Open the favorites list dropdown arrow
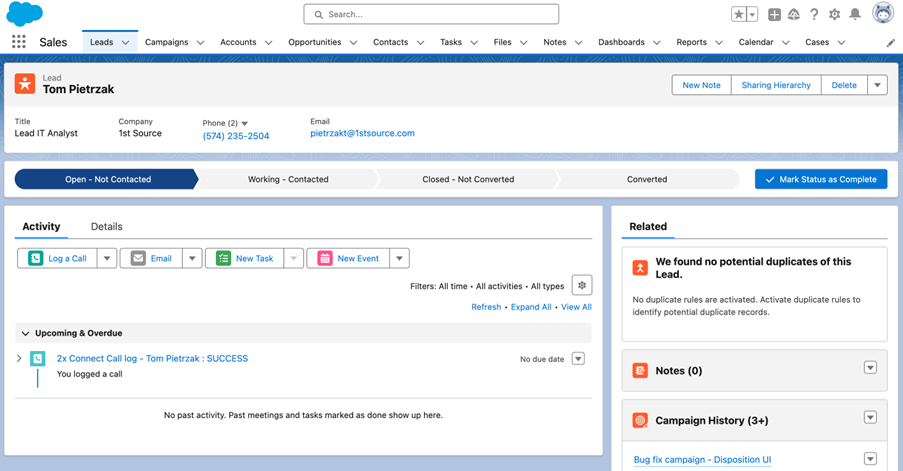Image resolution: width=903 pixels, height=471 pixels. [x=752, y=14]
